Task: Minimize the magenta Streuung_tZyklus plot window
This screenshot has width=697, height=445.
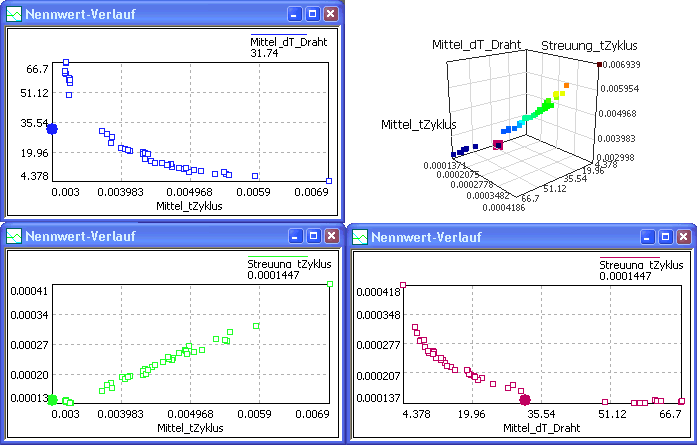Action: 647,237
